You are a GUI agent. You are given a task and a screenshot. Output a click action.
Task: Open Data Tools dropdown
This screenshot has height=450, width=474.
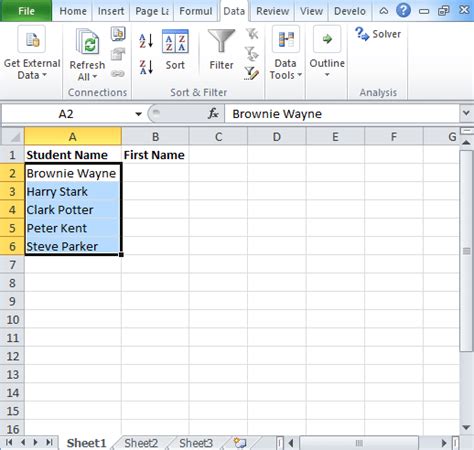285,53
